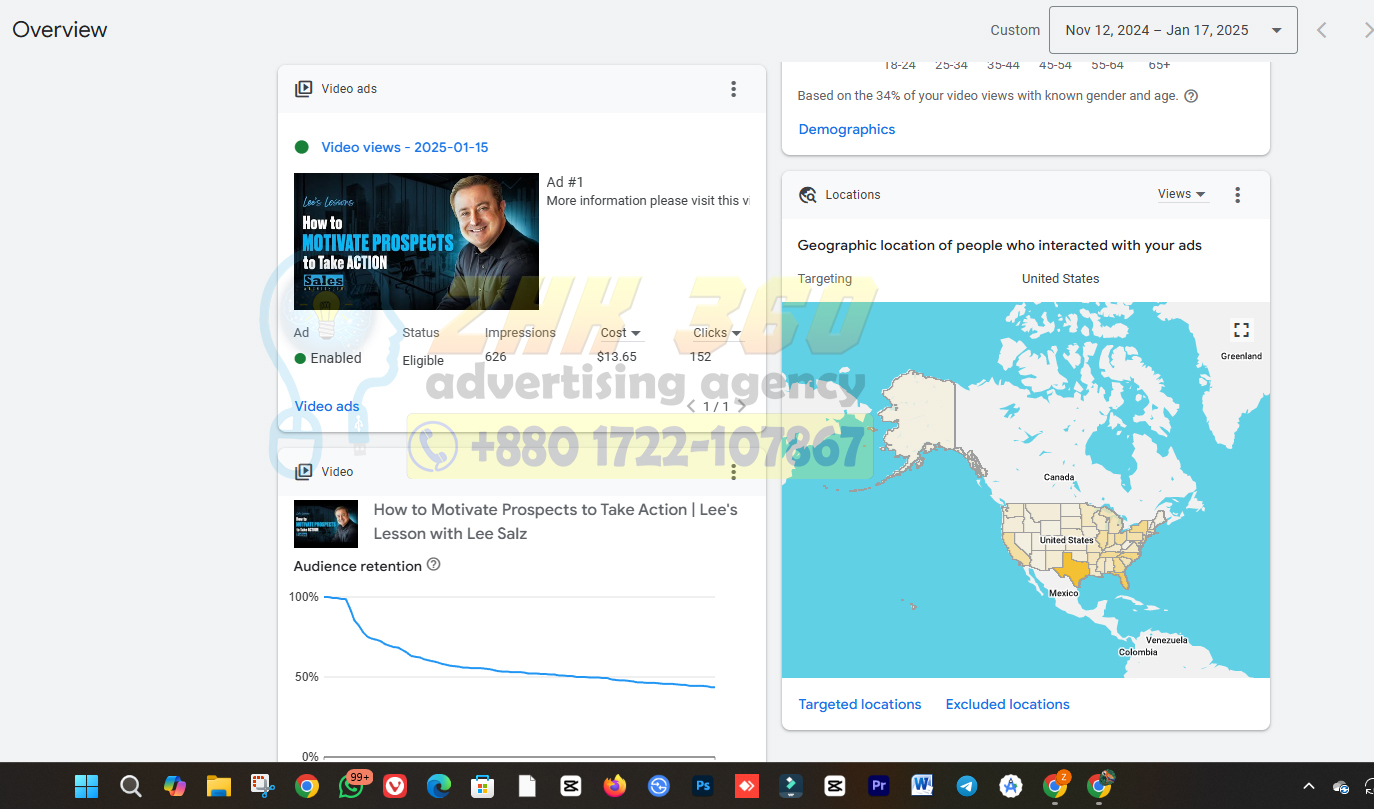Open the Locations card options menu
Screen dimensions: 1374x809
(x=1237, y=195)
